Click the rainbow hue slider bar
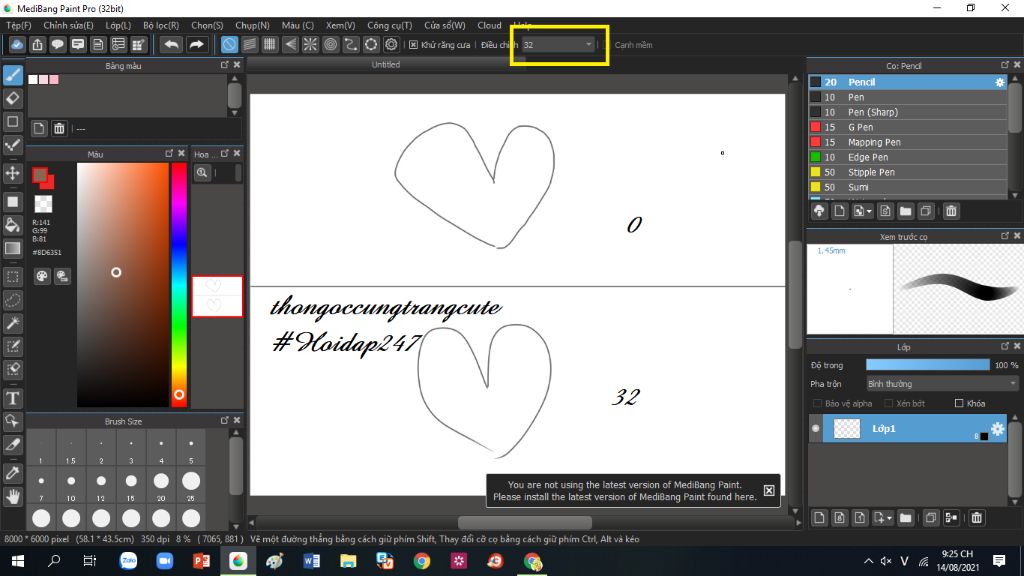The image size is (1024, 576). (x=179, y=285)
